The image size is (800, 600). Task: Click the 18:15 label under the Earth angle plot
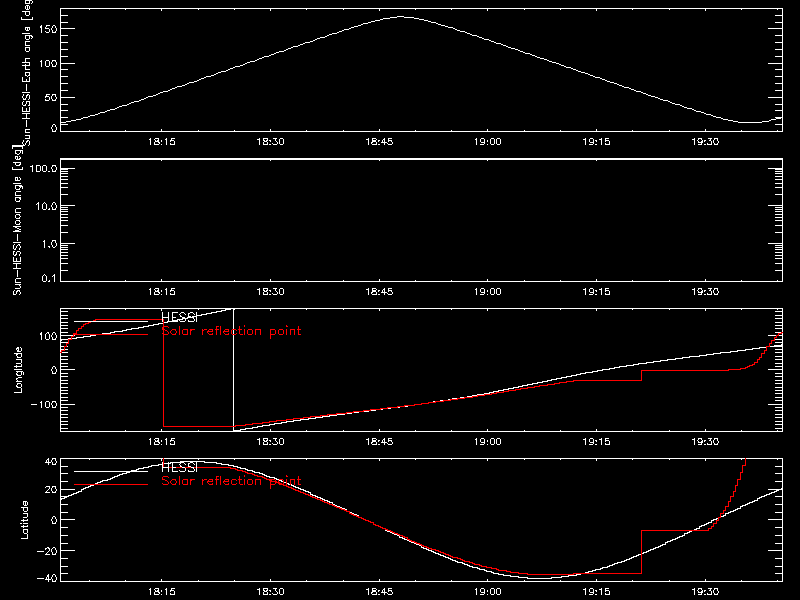click(162, 141)
